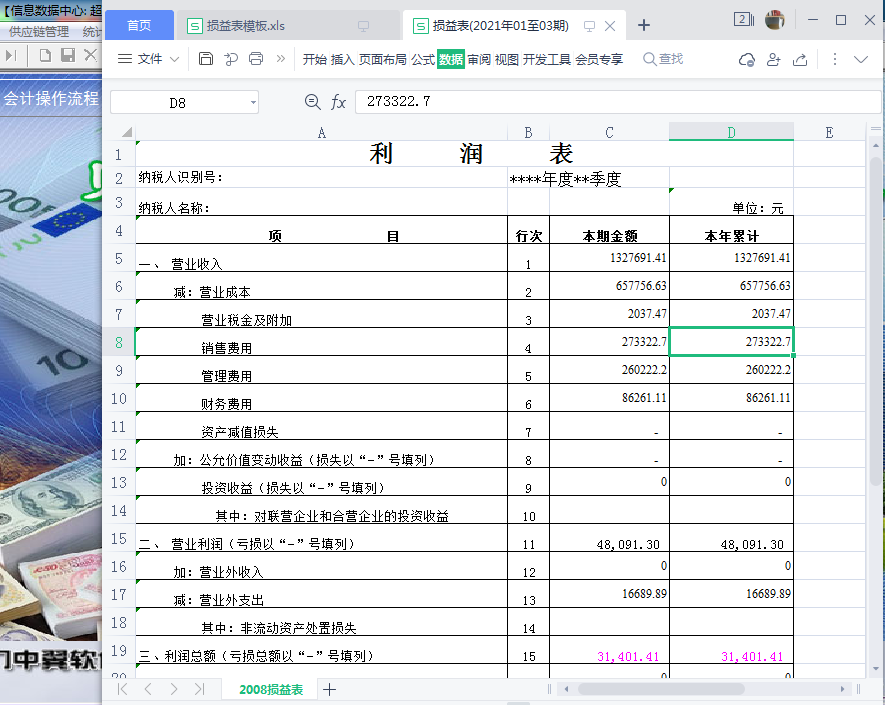885x705 pixels.
Task: Click cell C6 value 657756.63
Action: tap(609, 286)
